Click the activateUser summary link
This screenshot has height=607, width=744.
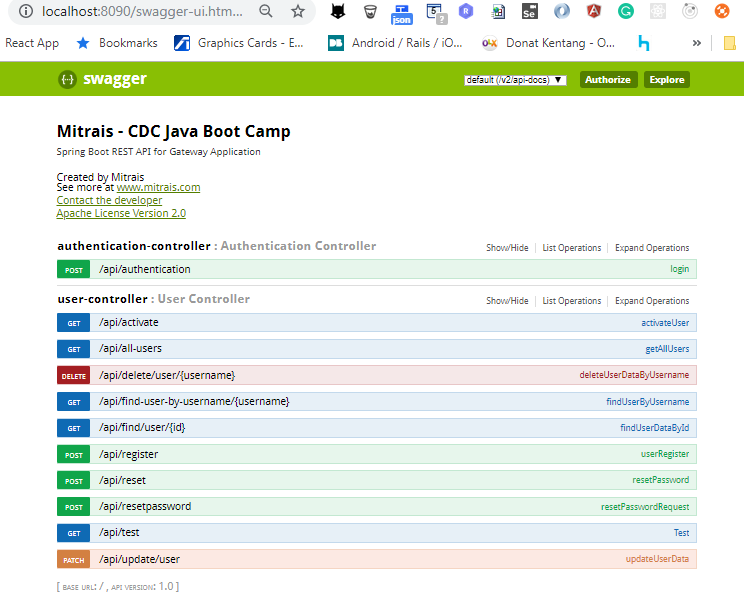pos(665,323)
